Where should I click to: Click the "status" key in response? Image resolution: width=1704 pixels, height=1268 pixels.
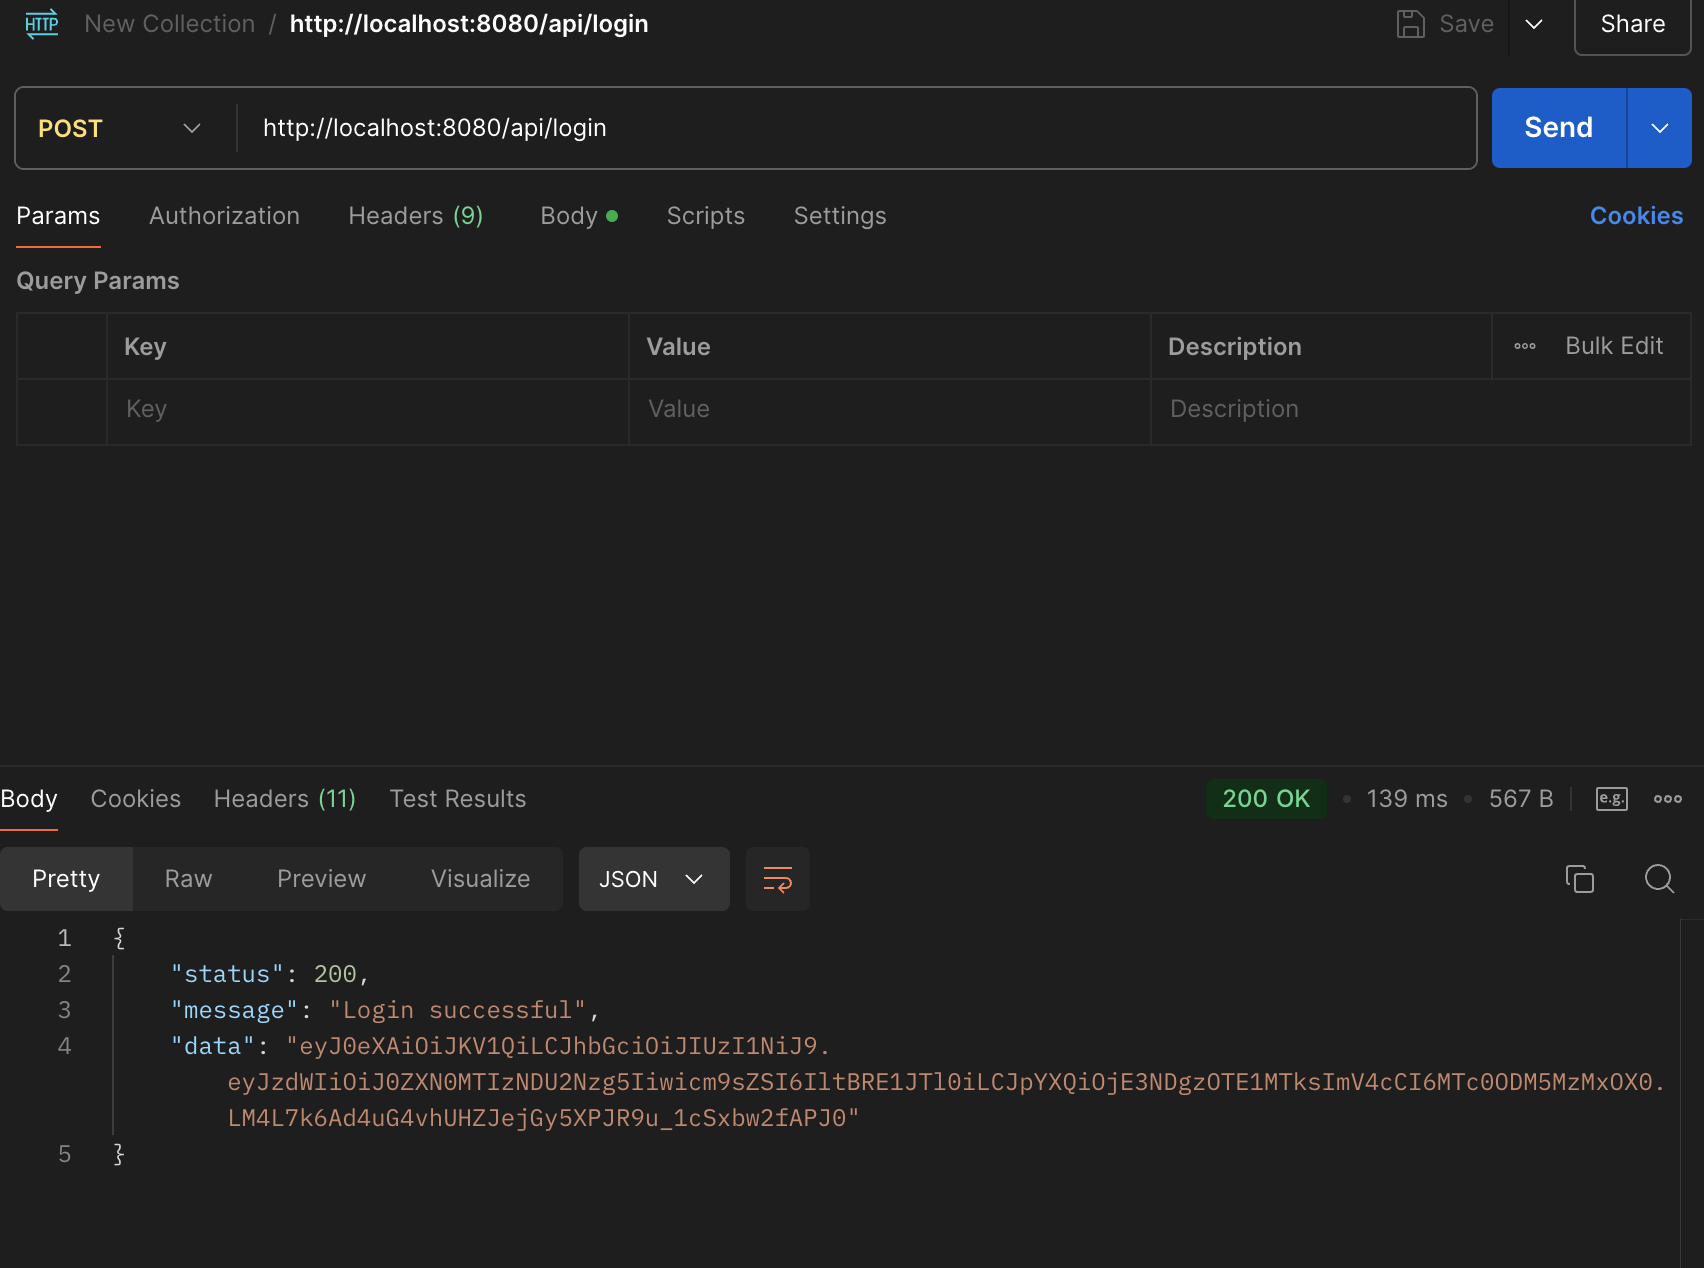click(228, 974)
